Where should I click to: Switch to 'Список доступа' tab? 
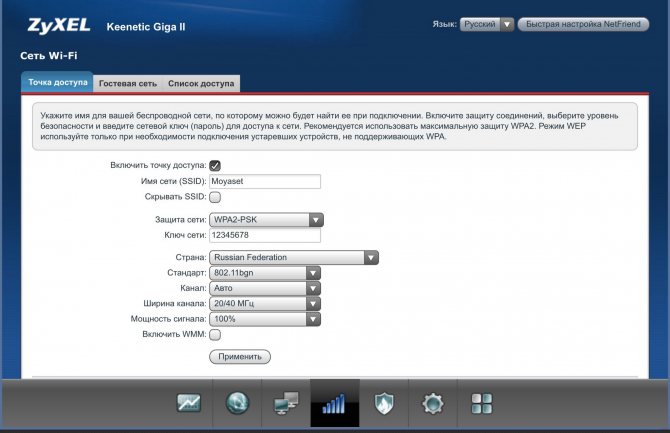[x=201, y=83]
